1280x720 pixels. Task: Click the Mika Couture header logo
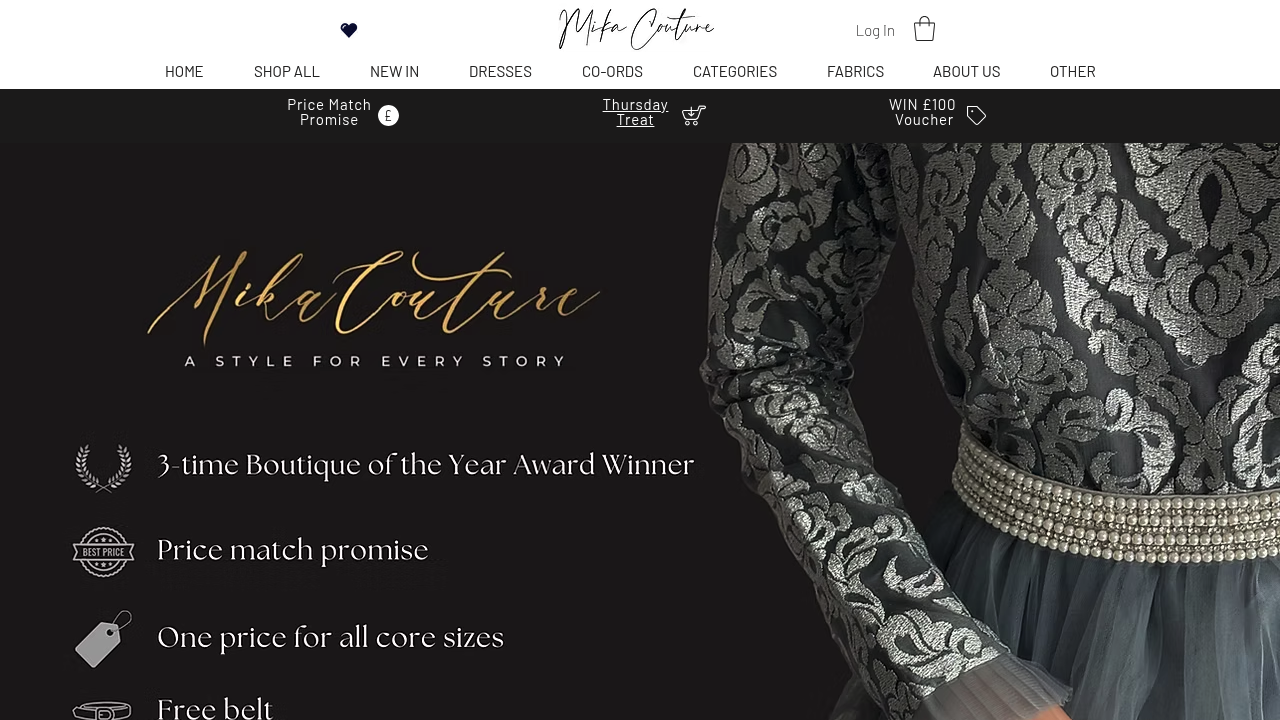(636, 28)
